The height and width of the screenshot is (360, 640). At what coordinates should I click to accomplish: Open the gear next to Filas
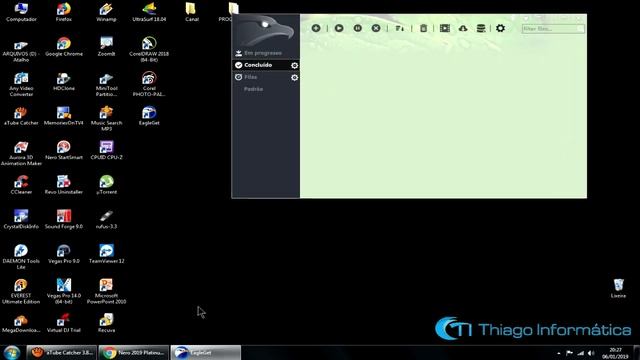[x=294, y=78]
